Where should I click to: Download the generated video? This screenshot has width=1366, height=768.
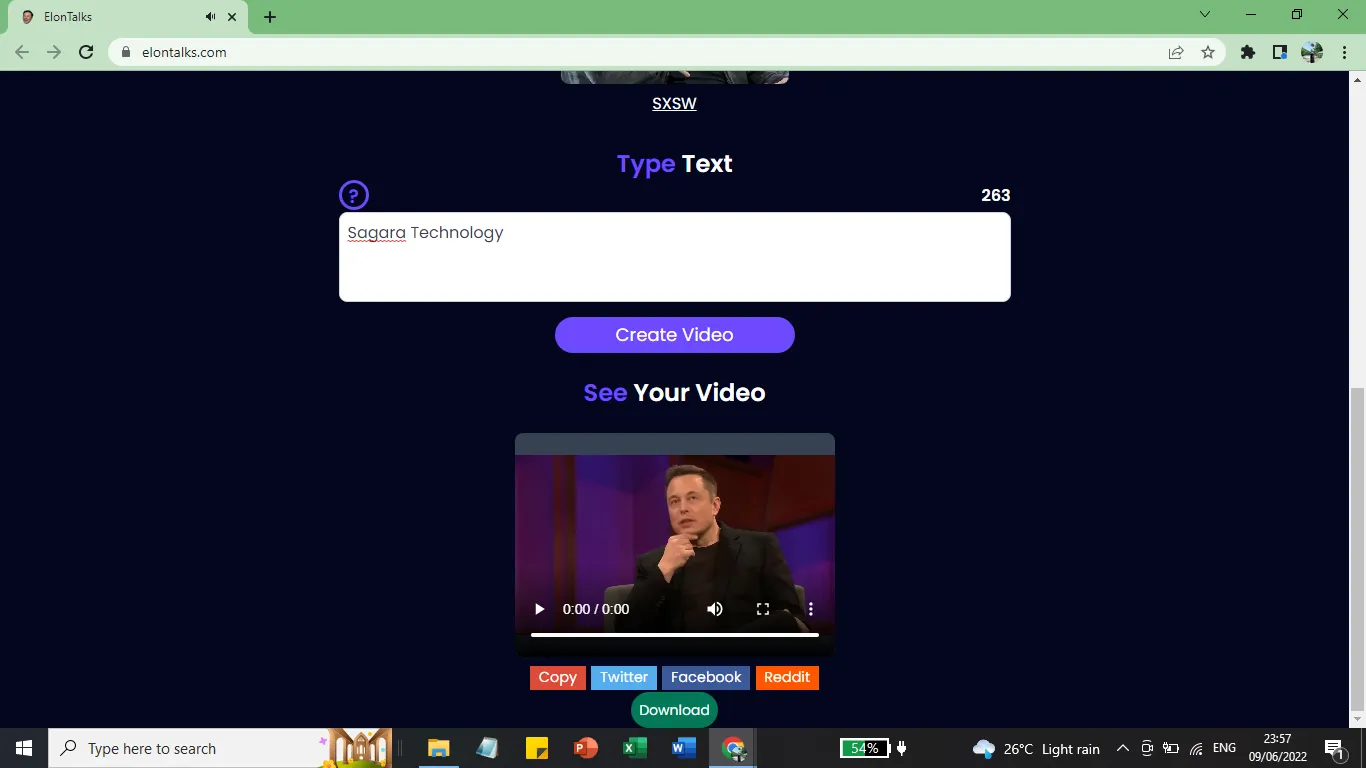674,710
